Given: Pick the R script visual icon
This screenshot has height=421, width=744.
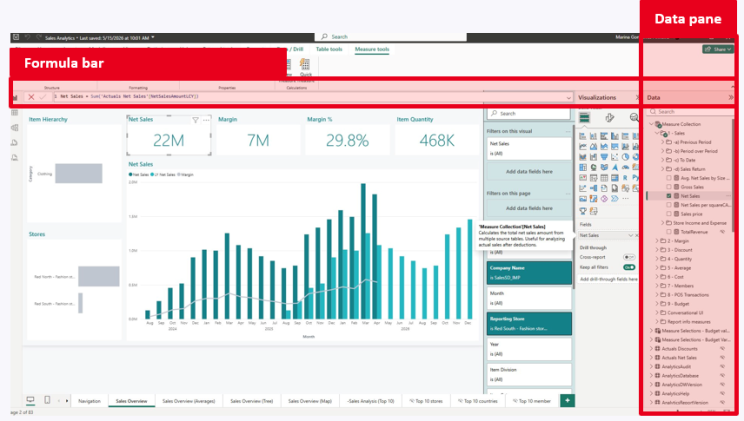Looking at the screenshot, I should 625,178.
